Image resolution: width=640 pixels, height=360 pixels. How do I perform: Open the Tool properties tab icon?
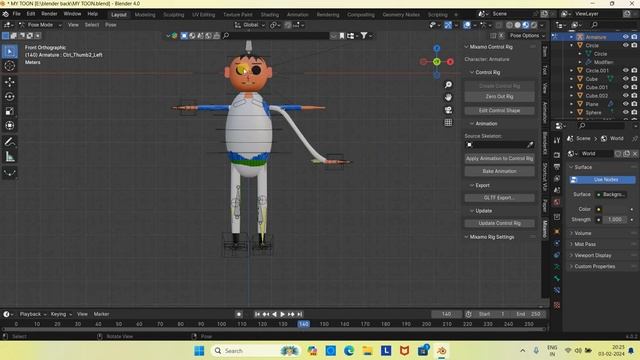(557, 140)
